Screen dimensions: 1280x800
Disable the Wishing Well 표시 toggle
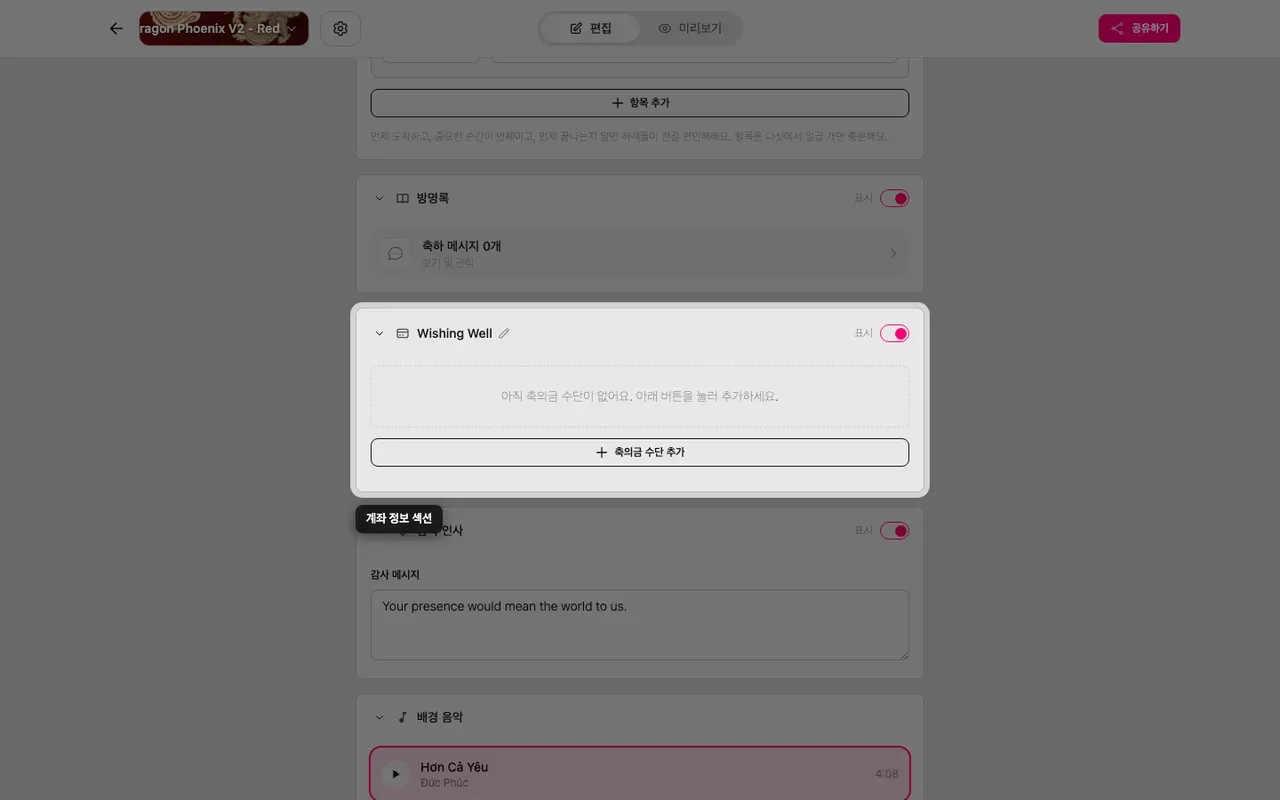pos(894,333)
